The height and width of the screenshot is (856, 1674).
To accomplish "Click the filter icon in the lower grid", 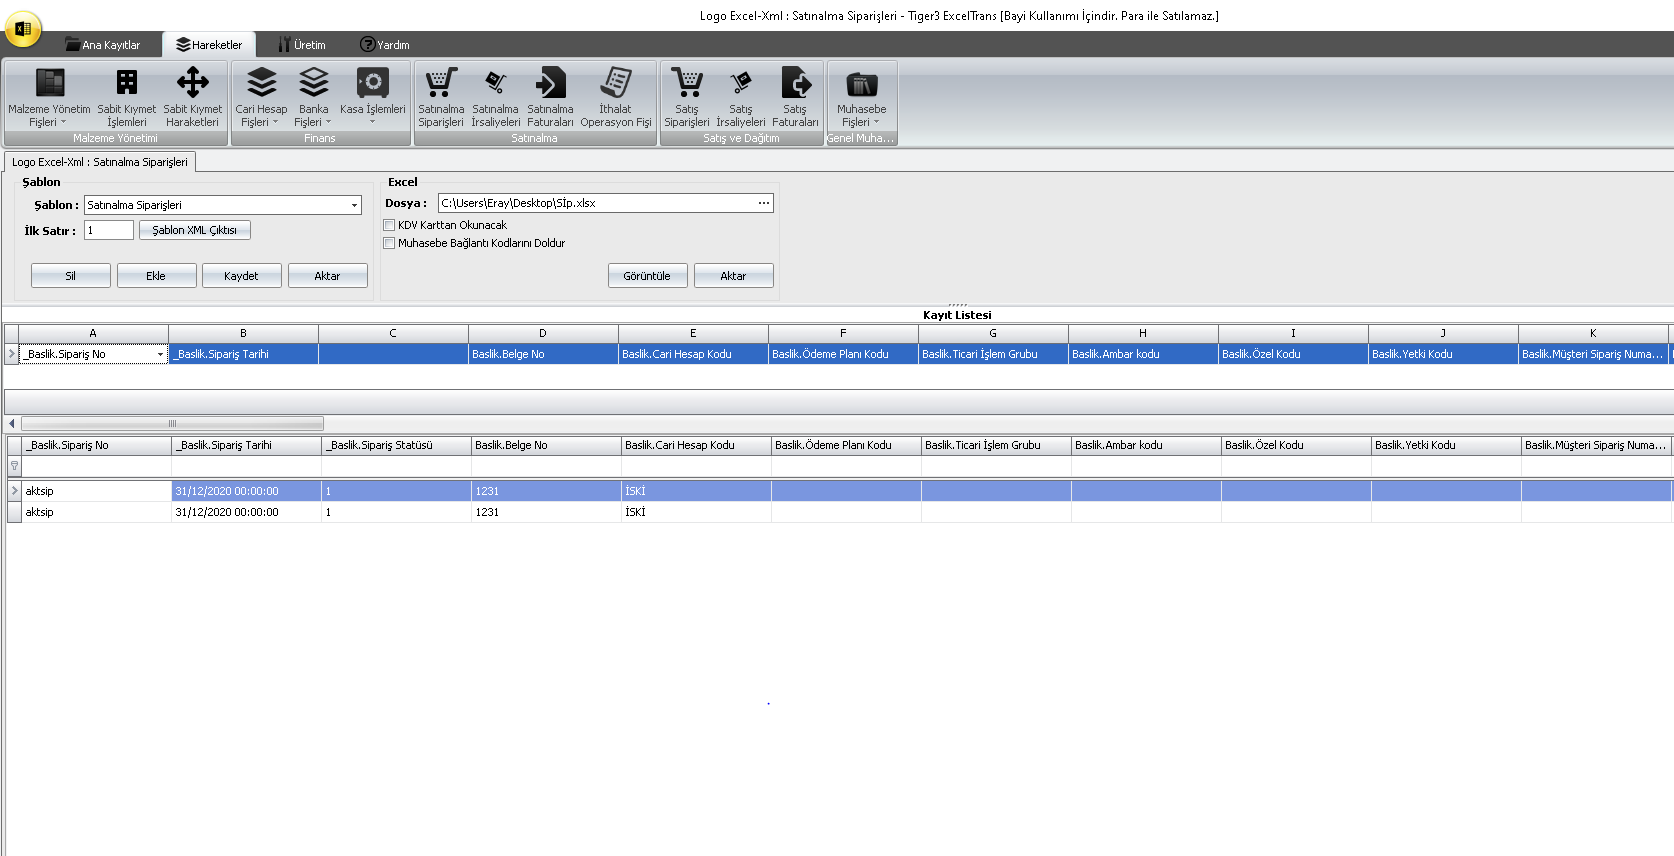I will [x=14, y=466].
